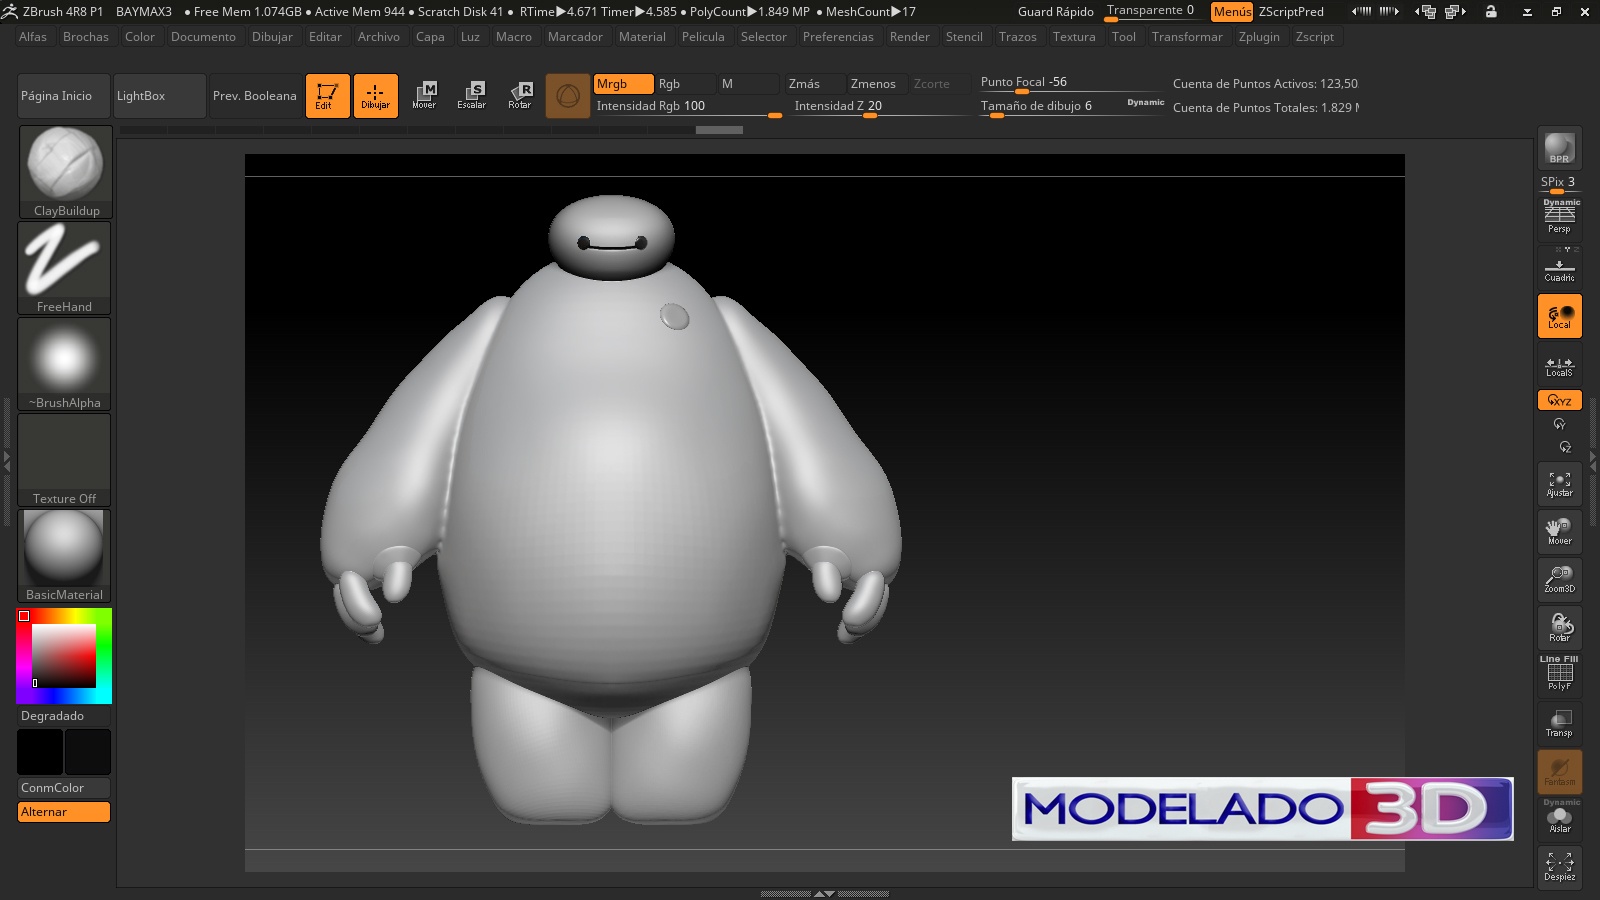This screenshot has height=900, width=1600.
Task: Click the Edit mode button
Action: pos(328,96)
